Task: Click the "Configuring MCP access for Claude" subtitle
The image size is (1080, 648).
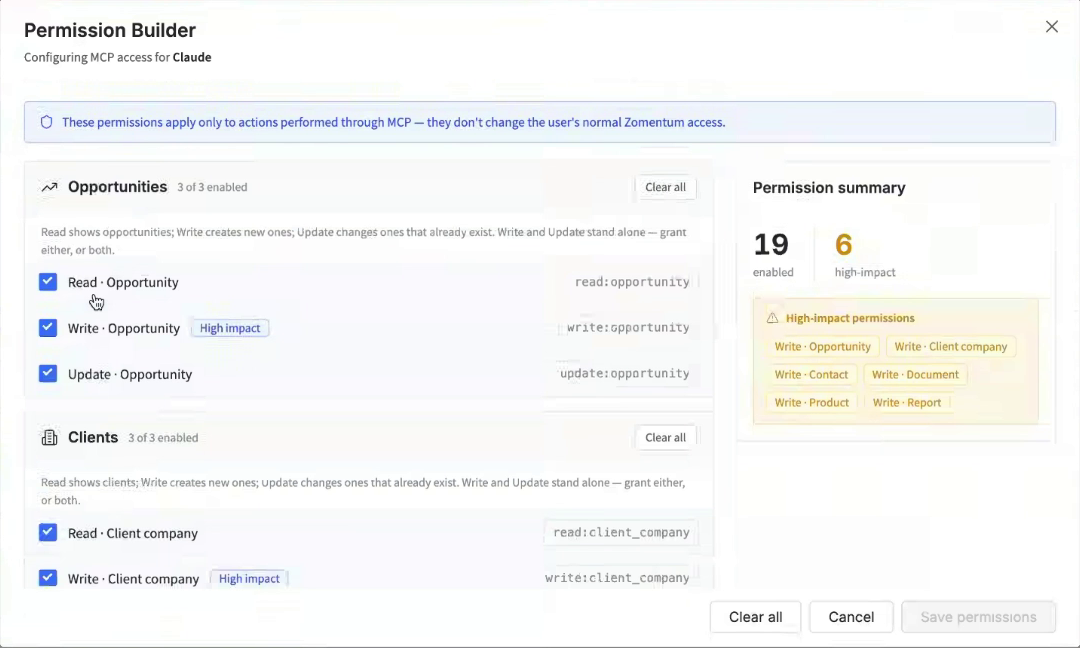Action: tap(118, 57)
